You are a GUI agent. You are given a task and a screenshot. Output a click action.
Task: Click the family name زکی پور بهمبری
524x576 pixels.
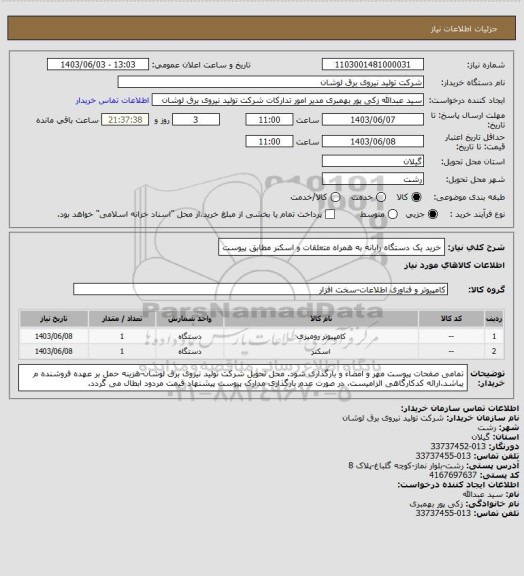pos(437,504)
